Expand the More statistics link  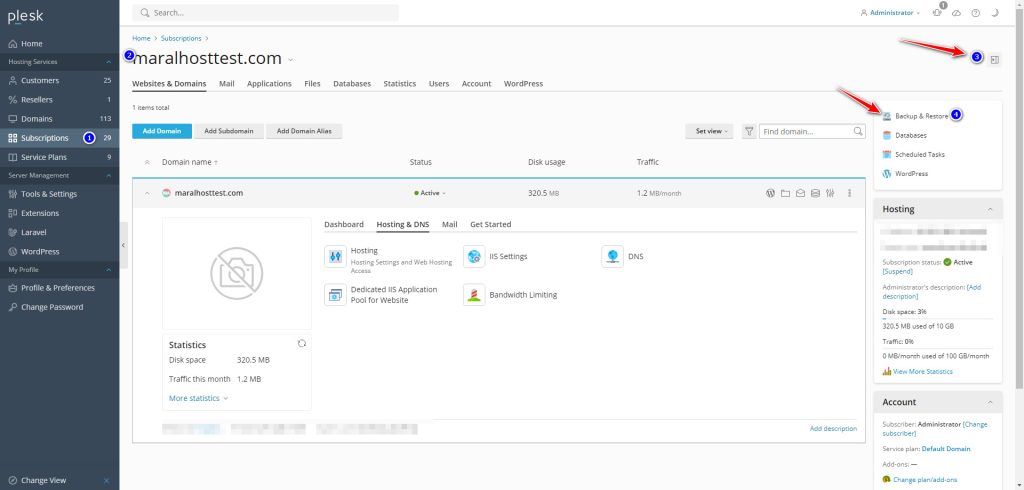click(199, 398)
